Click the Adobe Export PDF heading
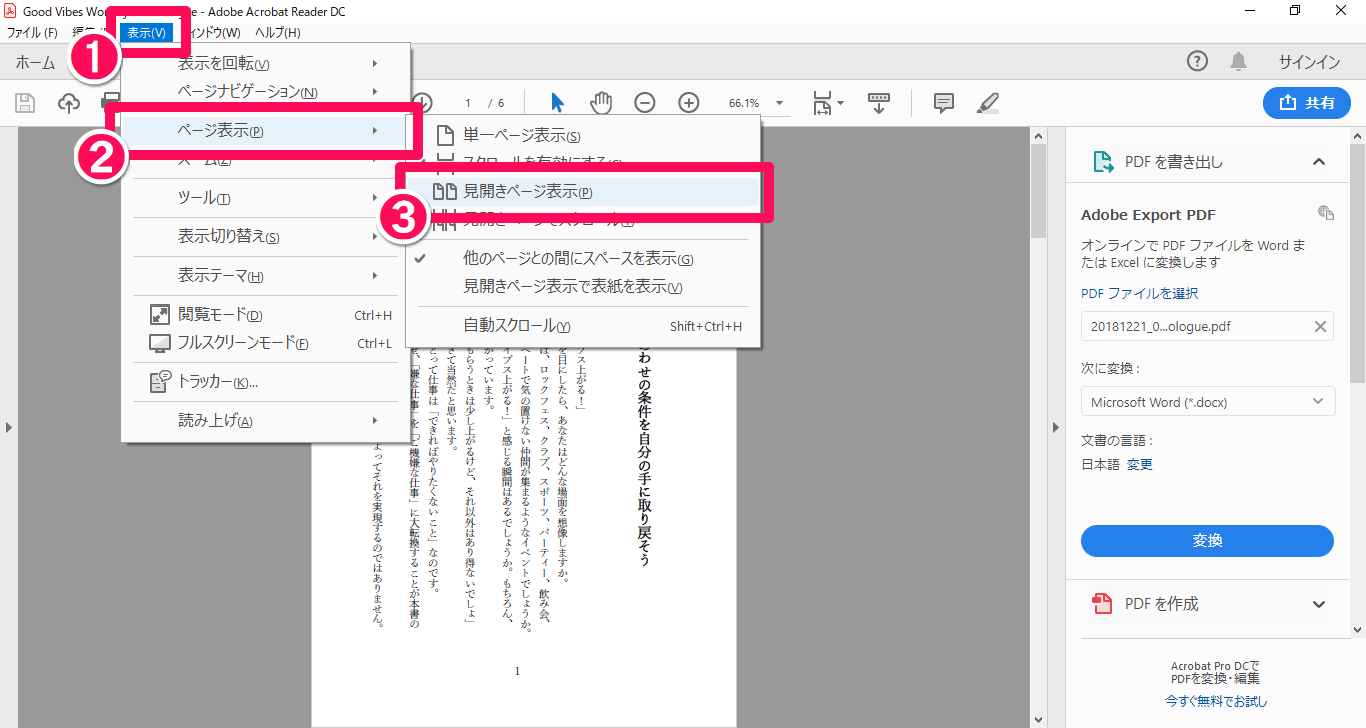 1148,215
